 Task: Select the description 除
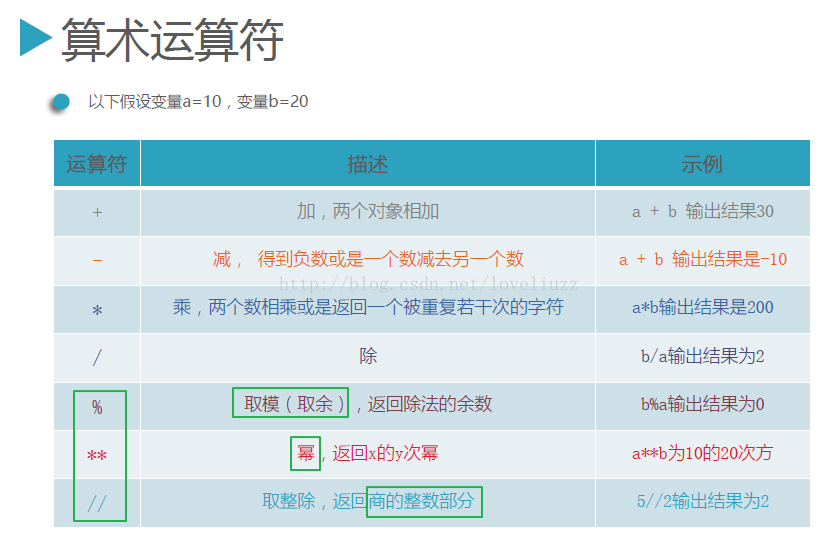[x=368, y=355]
